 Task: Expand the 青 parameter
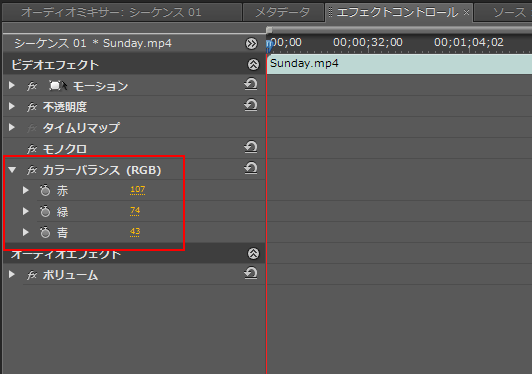[26, 232]
